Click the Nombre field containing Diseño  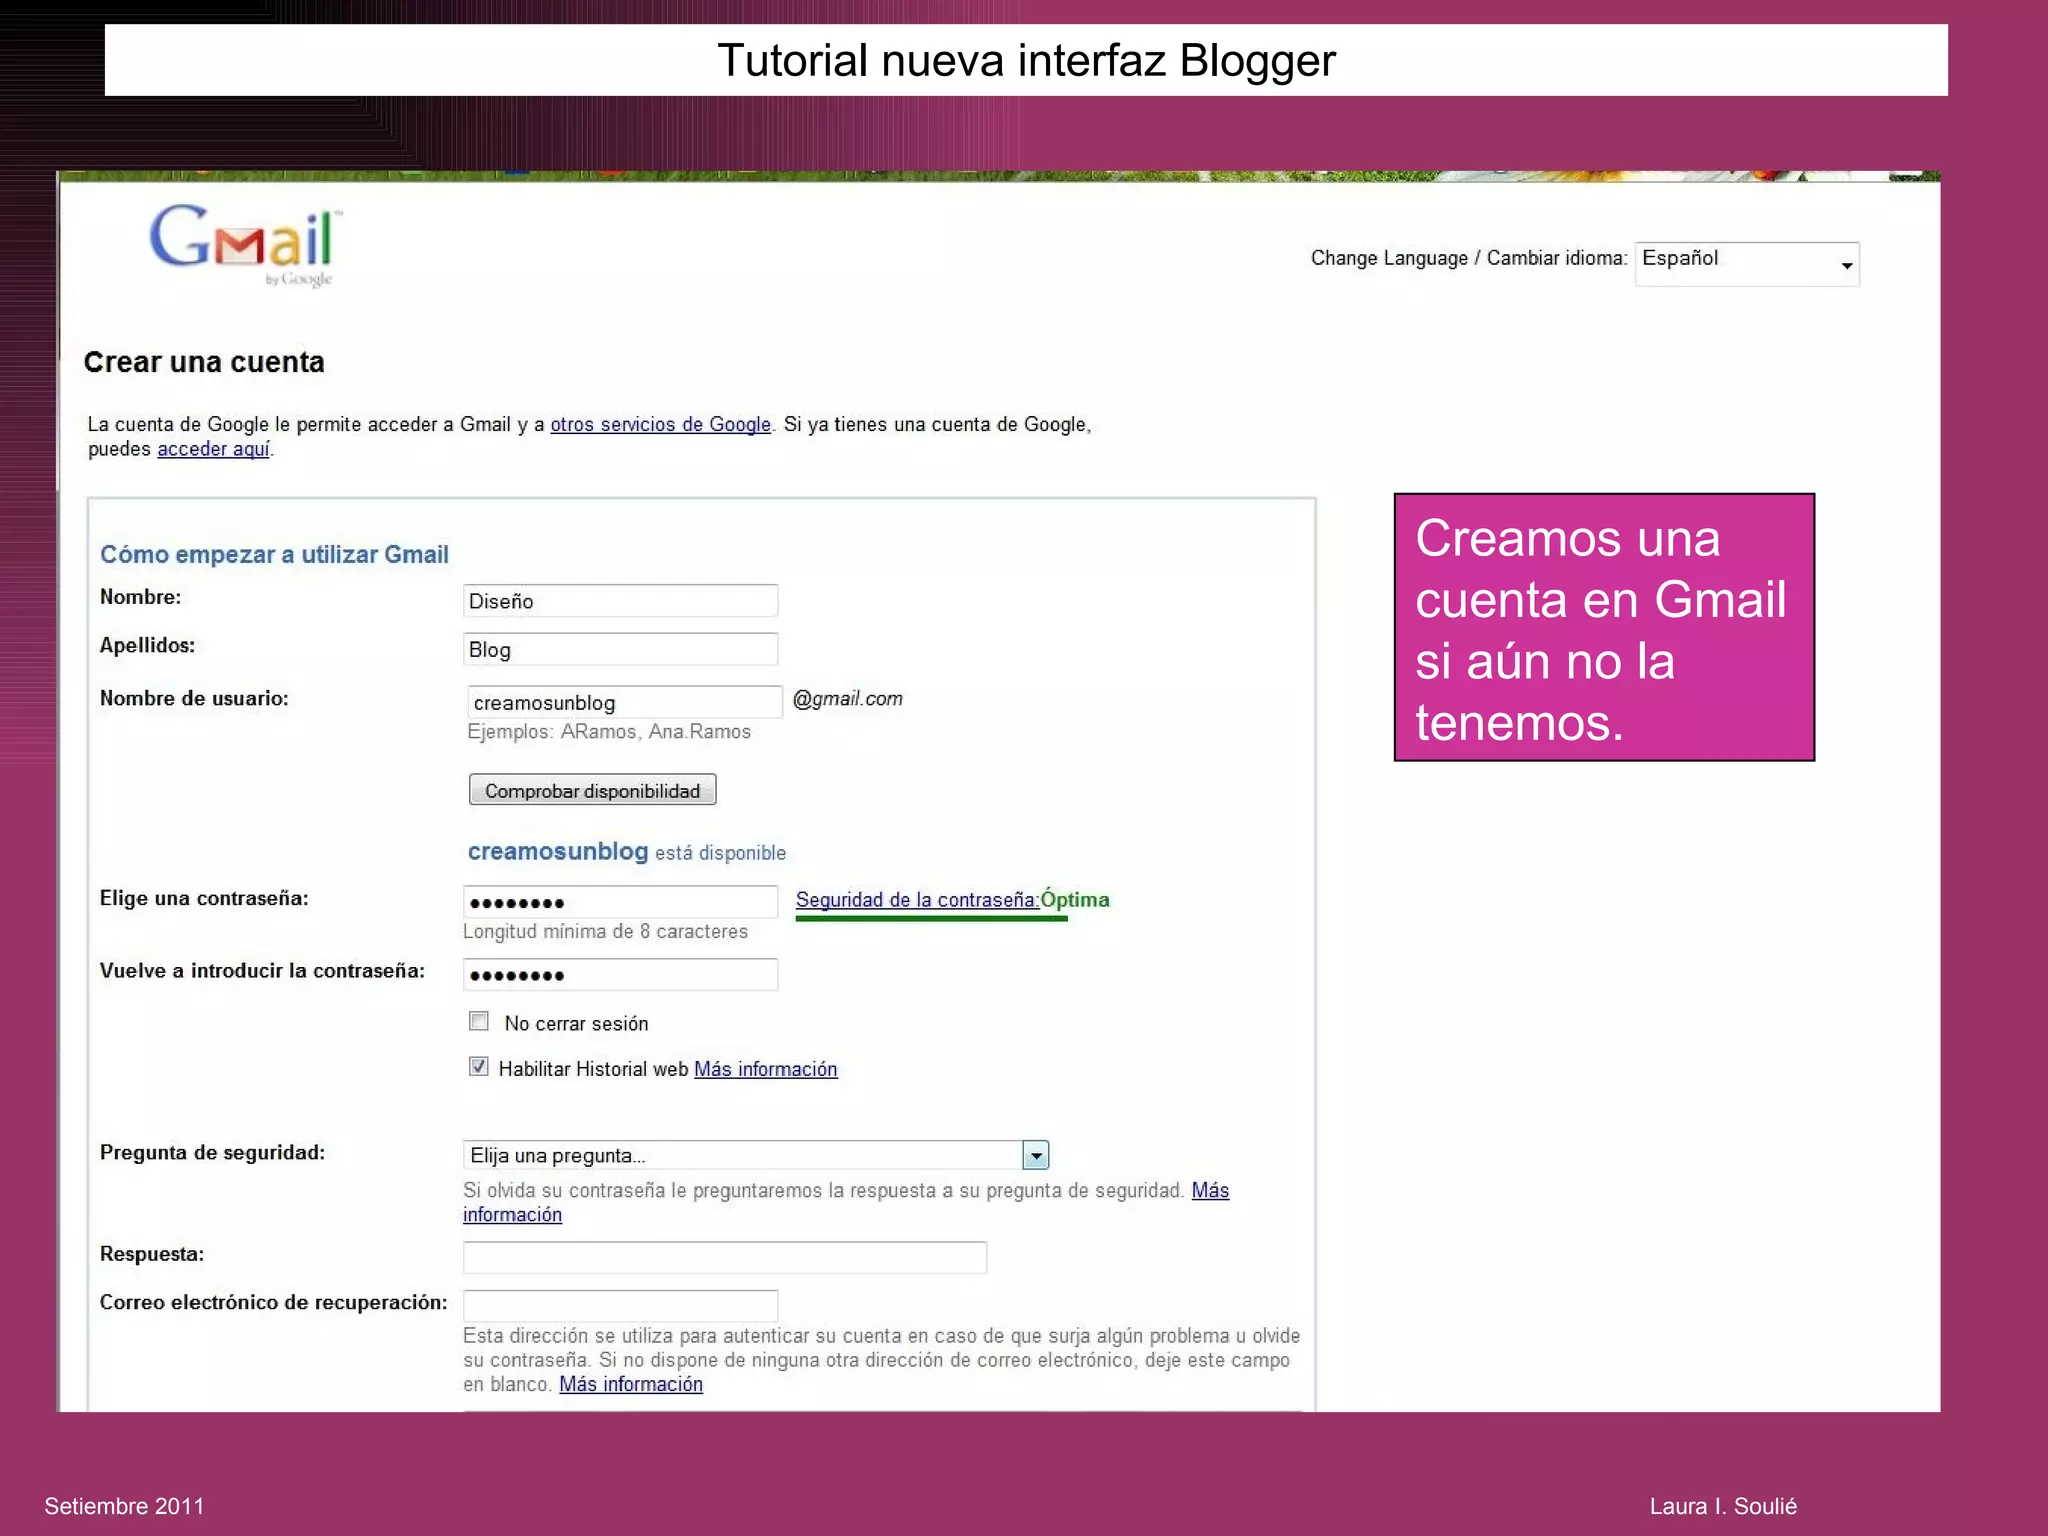tap(620, 601)
